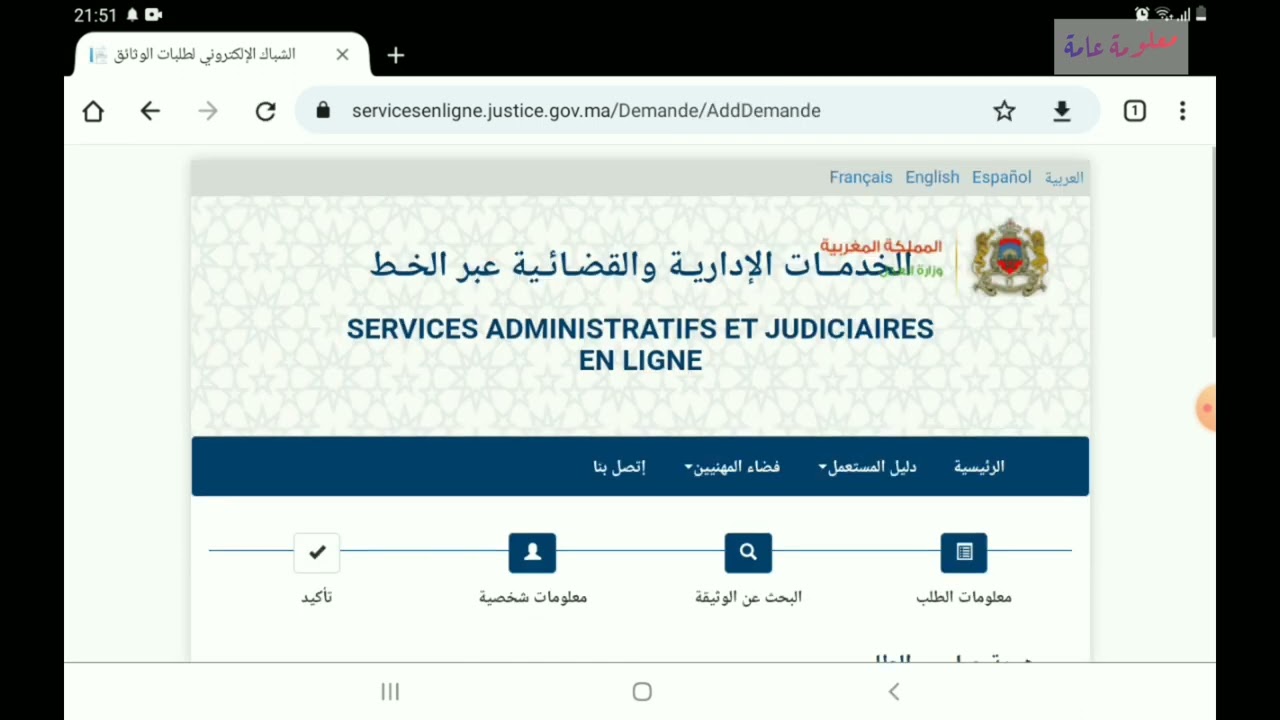Screen dimensions: 1280x720
Task: Switch site language to Español
Action: click(1001, 177)
